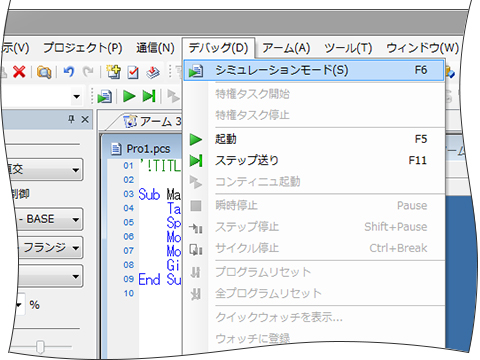Click the greyed redo arrow icon
This screenshot has width=480, height=360.
88,72
